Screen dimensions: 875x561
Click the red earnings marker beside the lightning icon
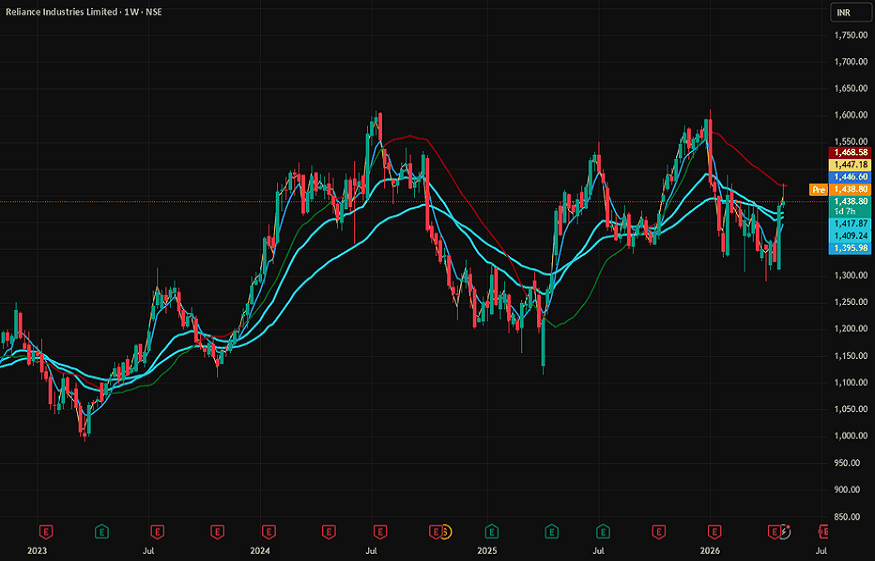pos(773,531)
